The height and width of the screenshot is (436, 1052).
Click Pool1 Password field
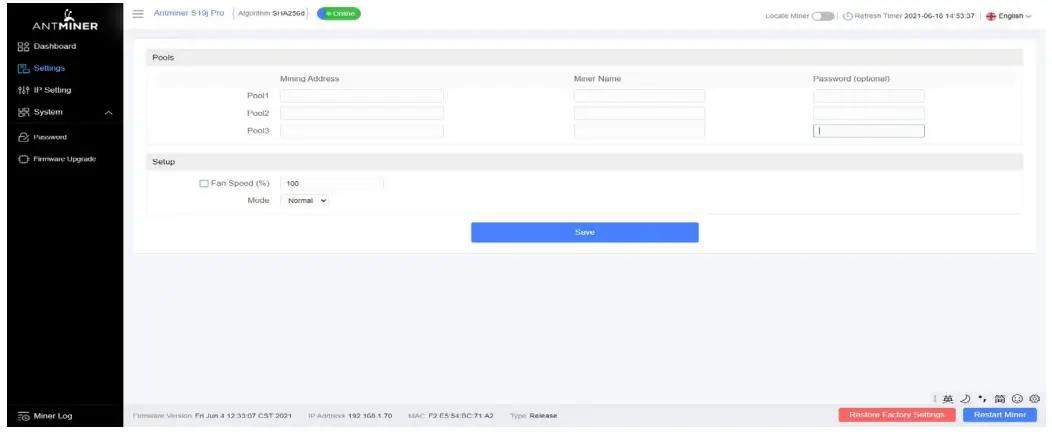pos(869,96)
